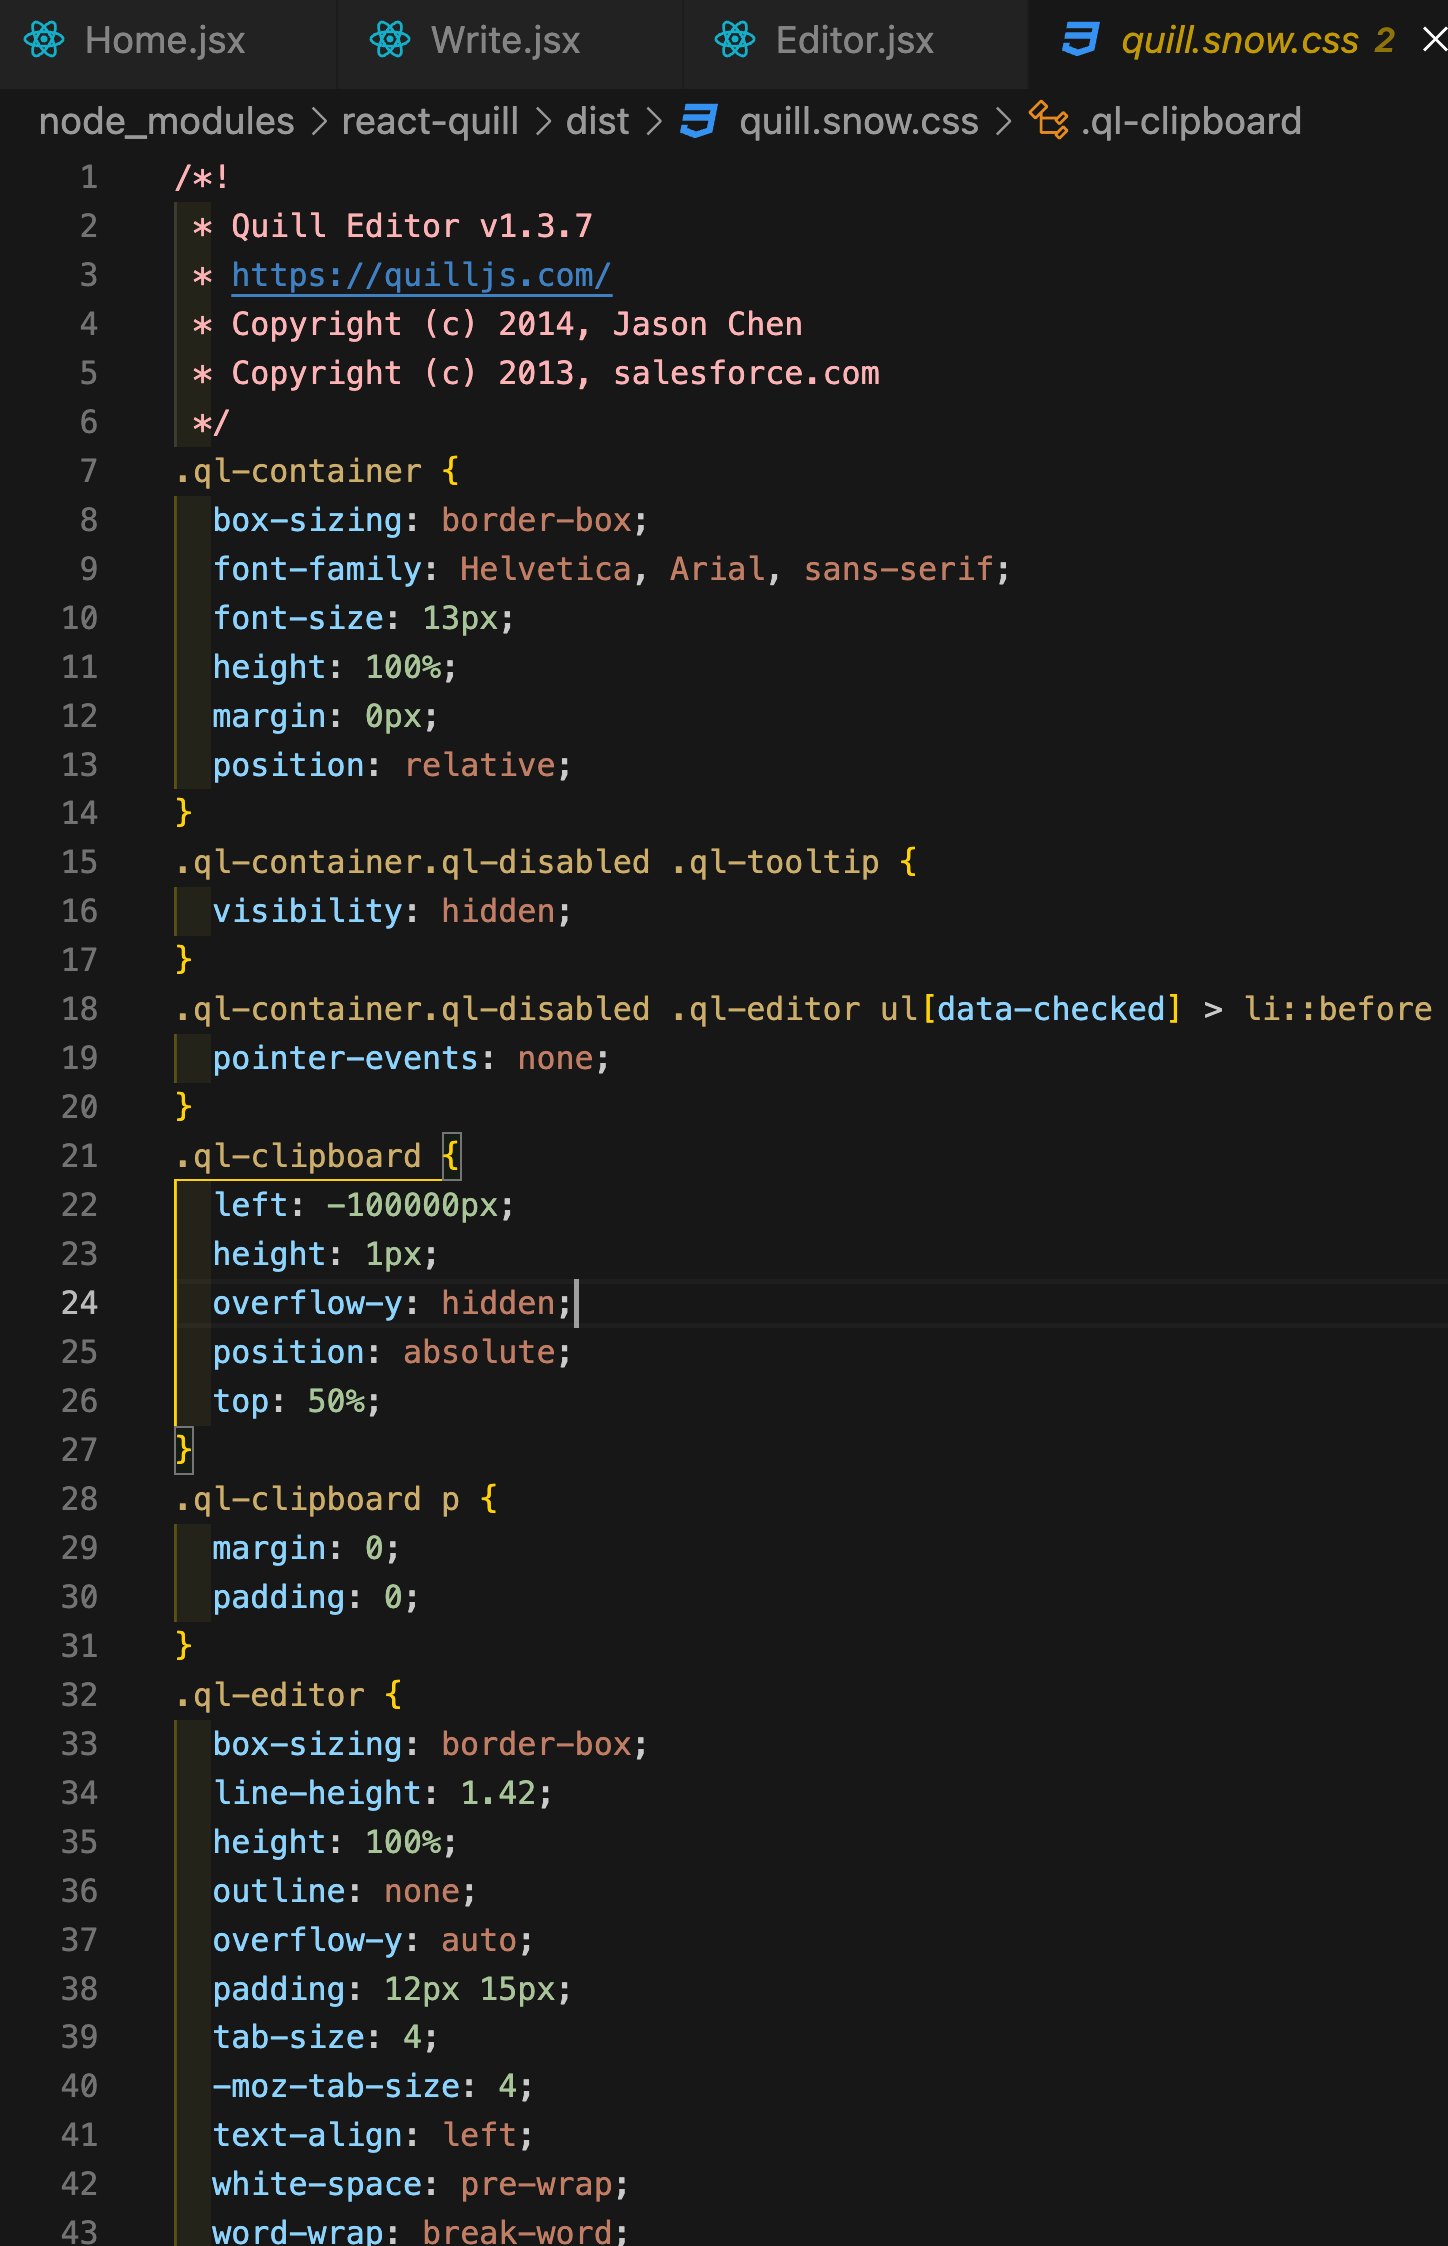Click the breadcrumb chevron after dist
The image size is (1448, 2246).
tap(654, 121)
